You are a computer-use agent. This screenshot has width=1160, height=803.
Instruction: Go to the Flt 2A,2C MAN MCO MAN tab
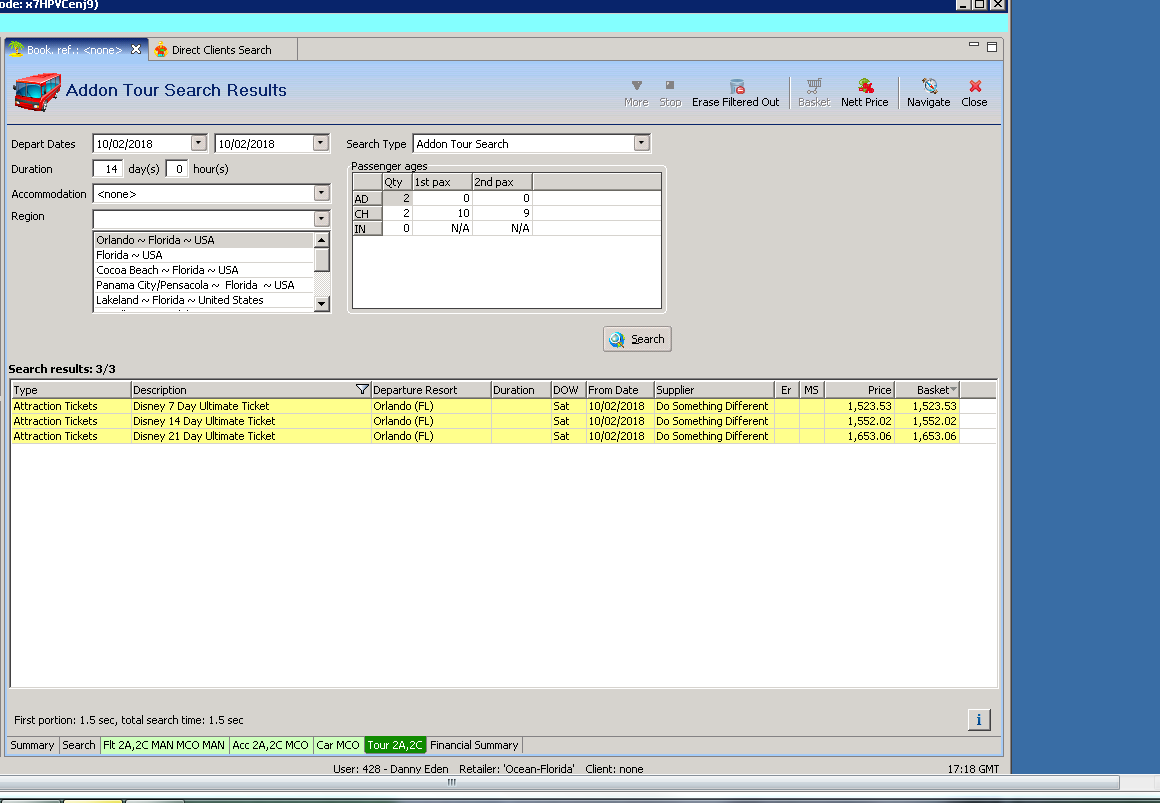pyautogui.click(x=164, y=745)
